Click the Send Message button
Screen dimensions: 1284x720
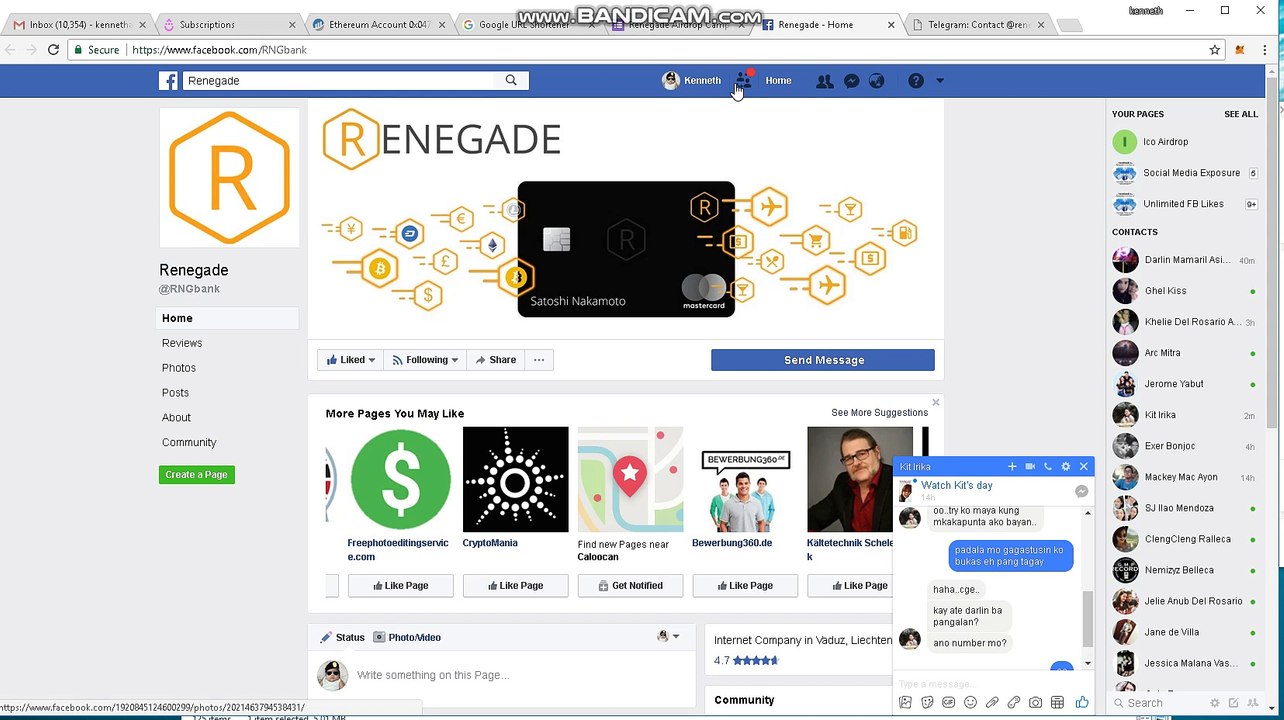[x=823, y=360]
